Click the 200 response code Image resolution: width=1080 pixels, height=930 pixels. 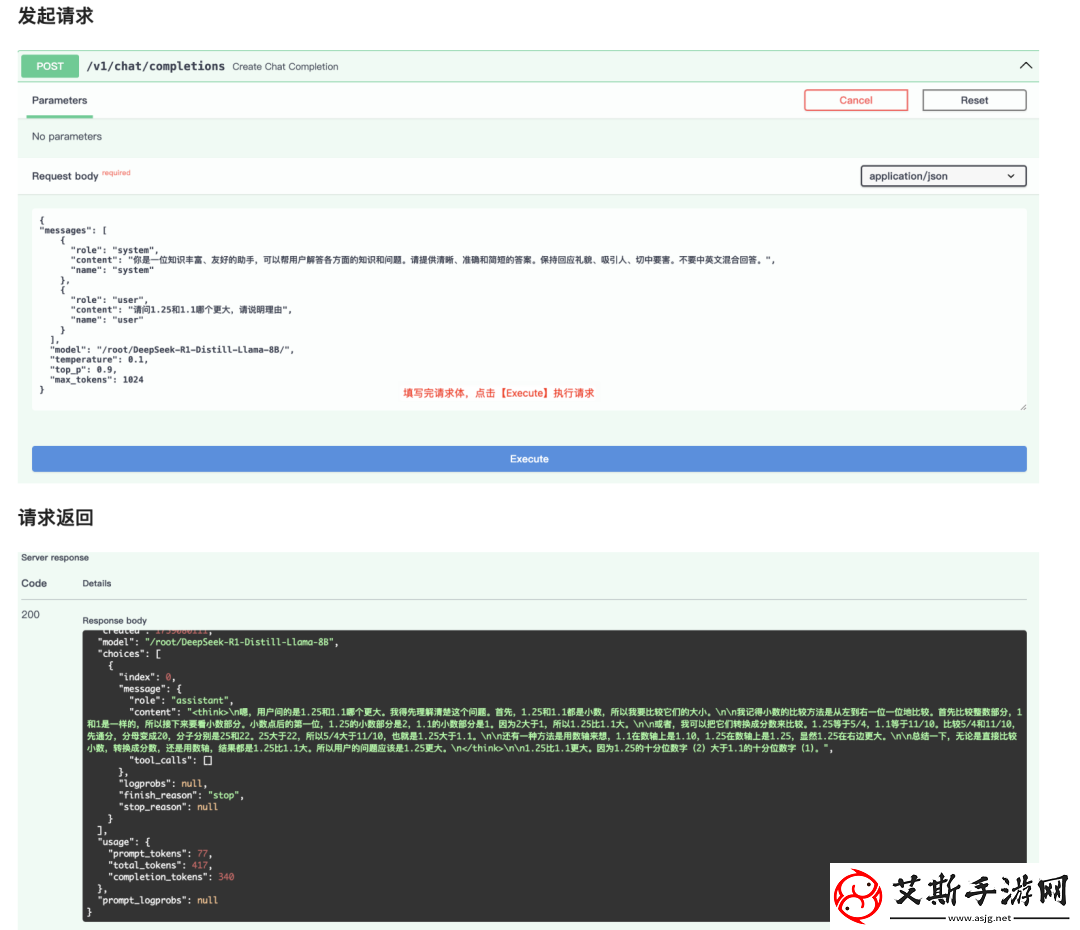coord(30,614)
